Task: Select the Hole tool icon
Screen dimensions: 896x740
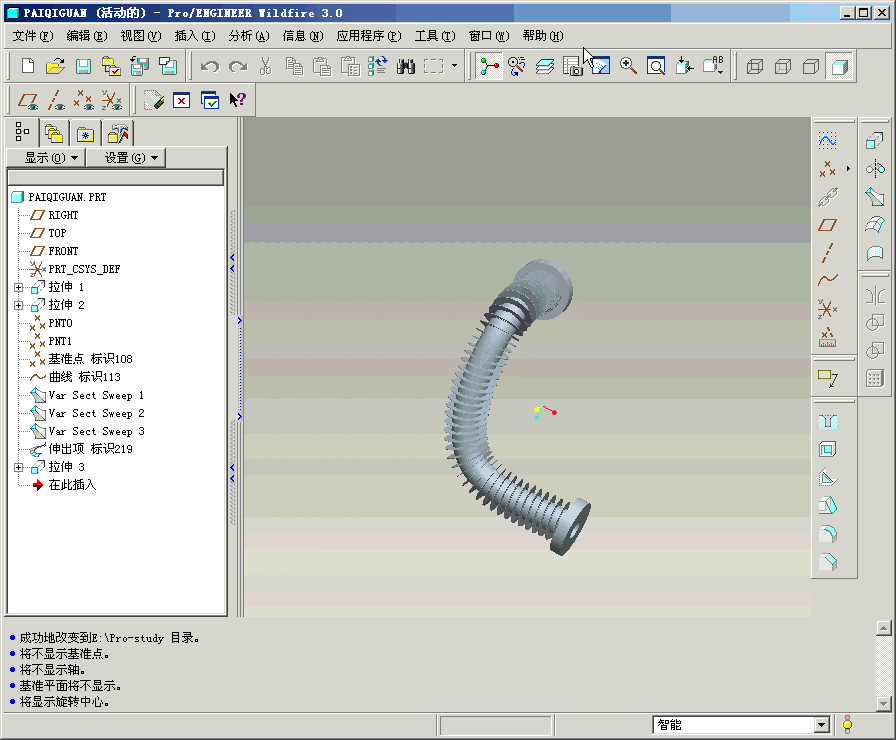Action: click(x=827, y=422)
